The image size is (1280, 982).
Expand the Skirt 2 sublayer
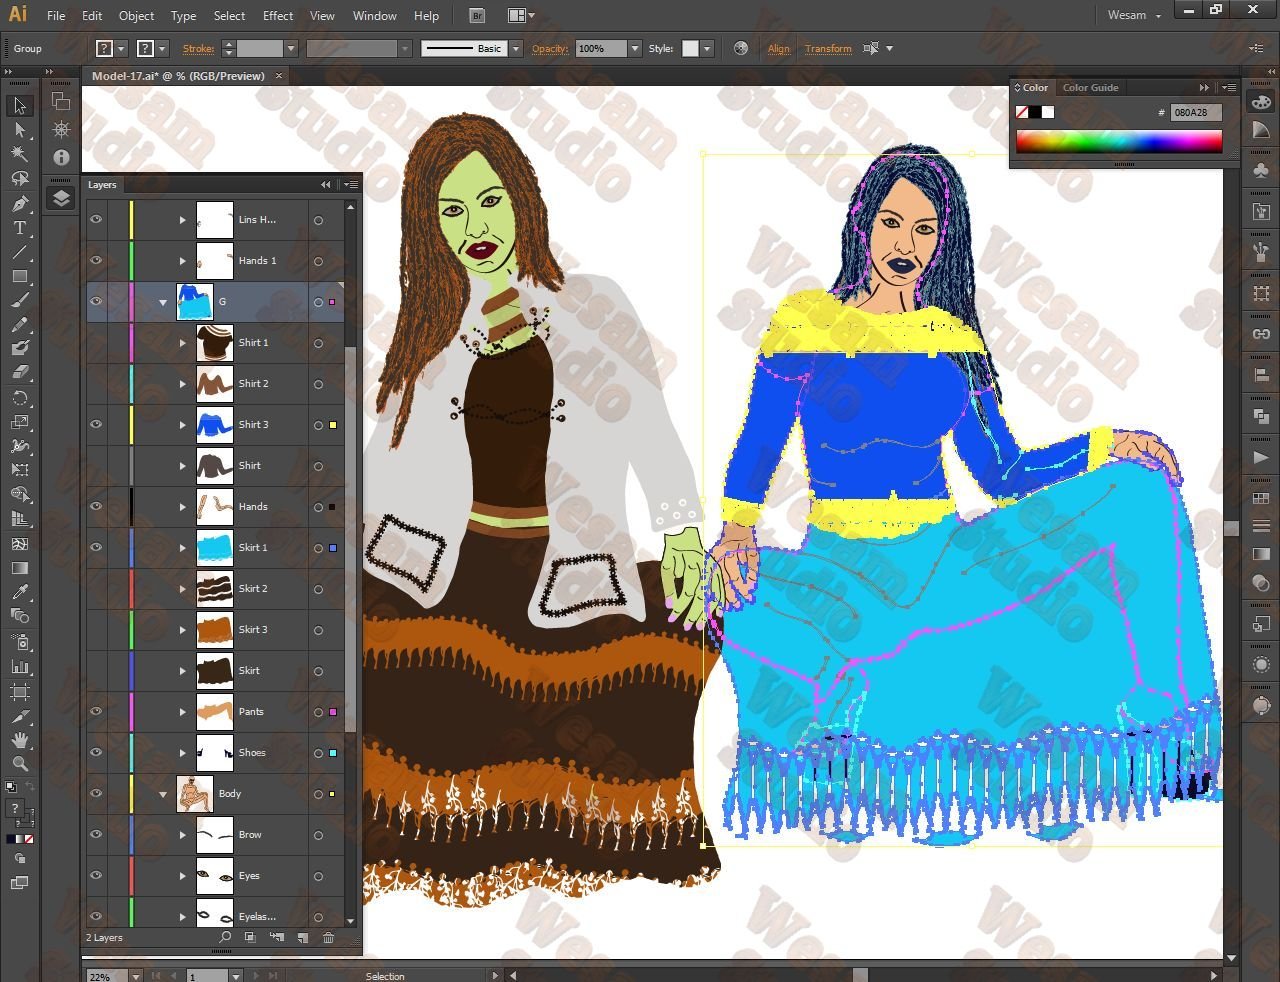pyautogui.click(x=183, y=589)
